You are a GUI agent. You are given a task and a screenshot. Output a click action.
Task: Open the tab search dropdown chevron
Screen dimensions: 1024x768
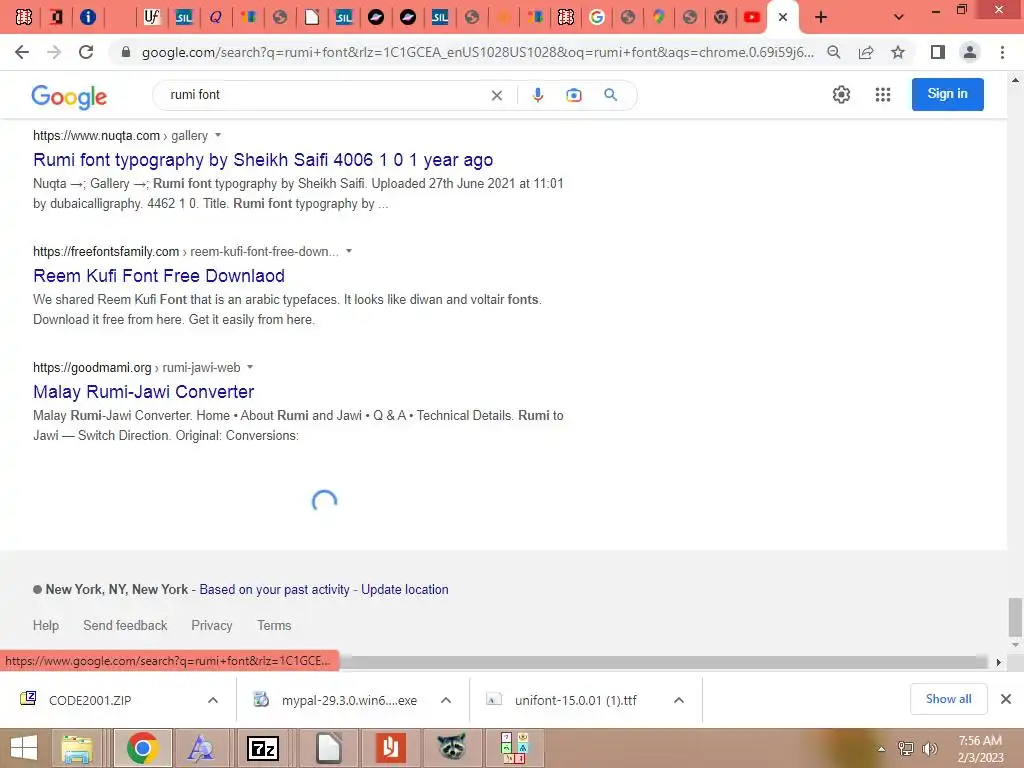899,17
